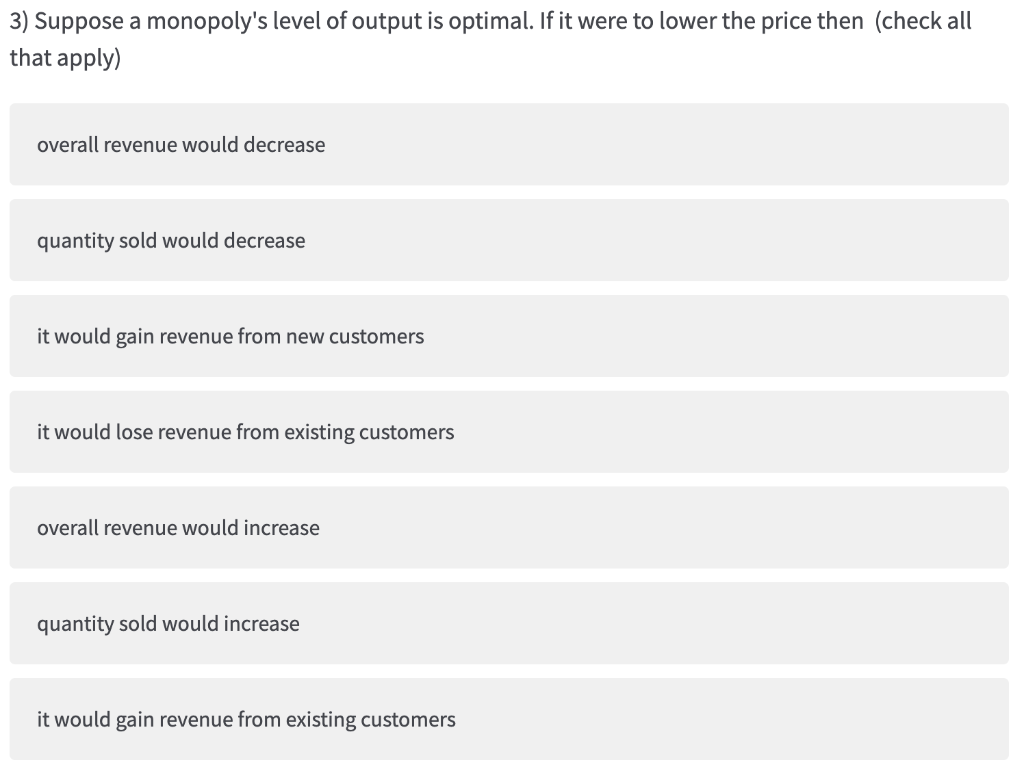Click the 'overall revenue would decrease' answer box

click(x=509, y=144)
